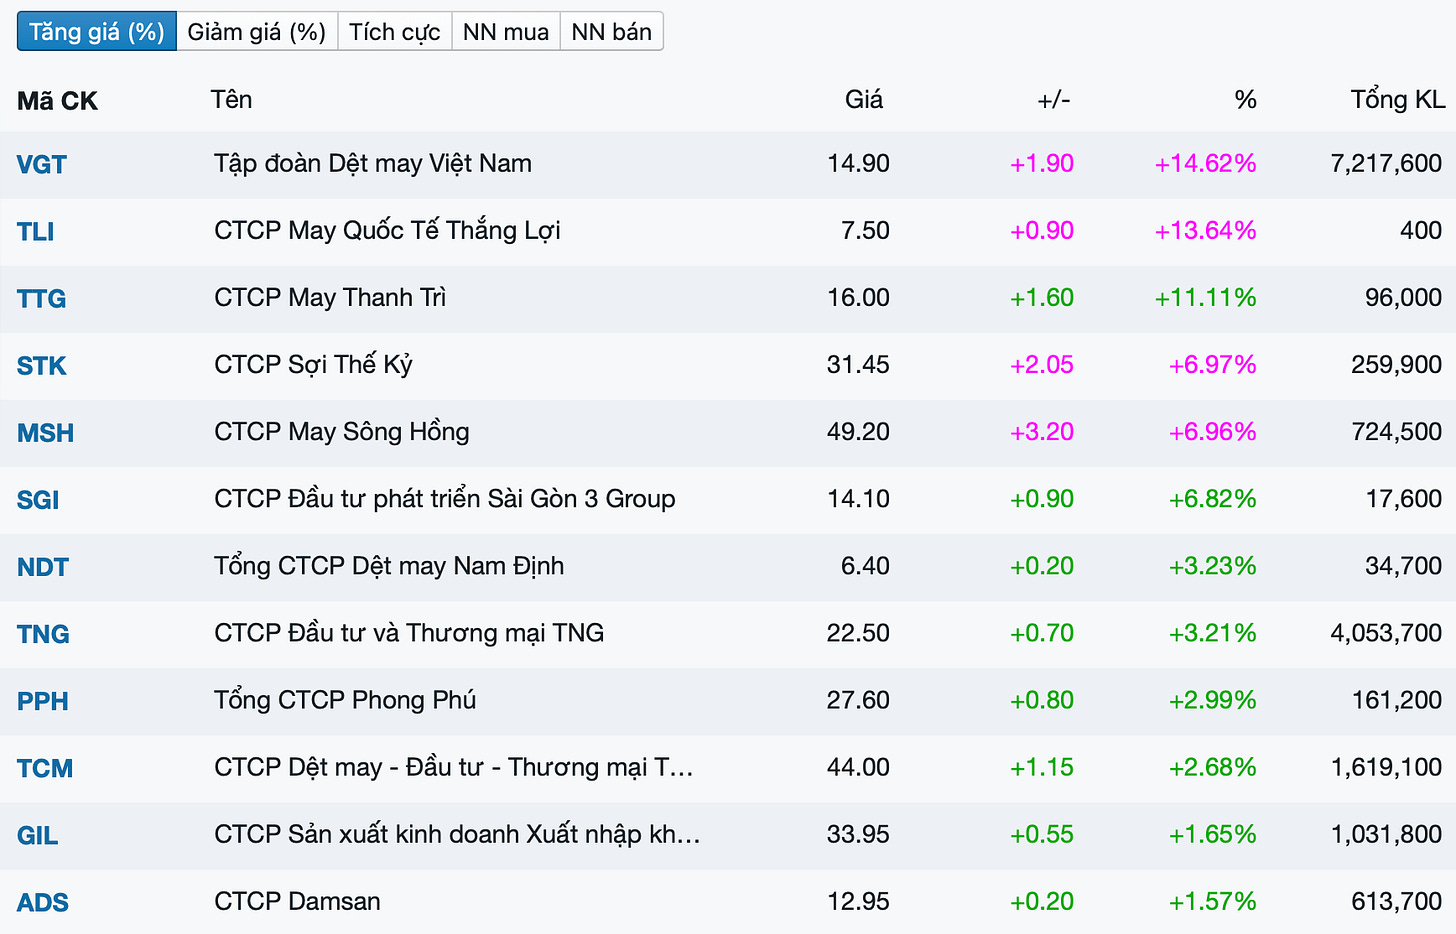Click STK price 31.45

point(858,364)
